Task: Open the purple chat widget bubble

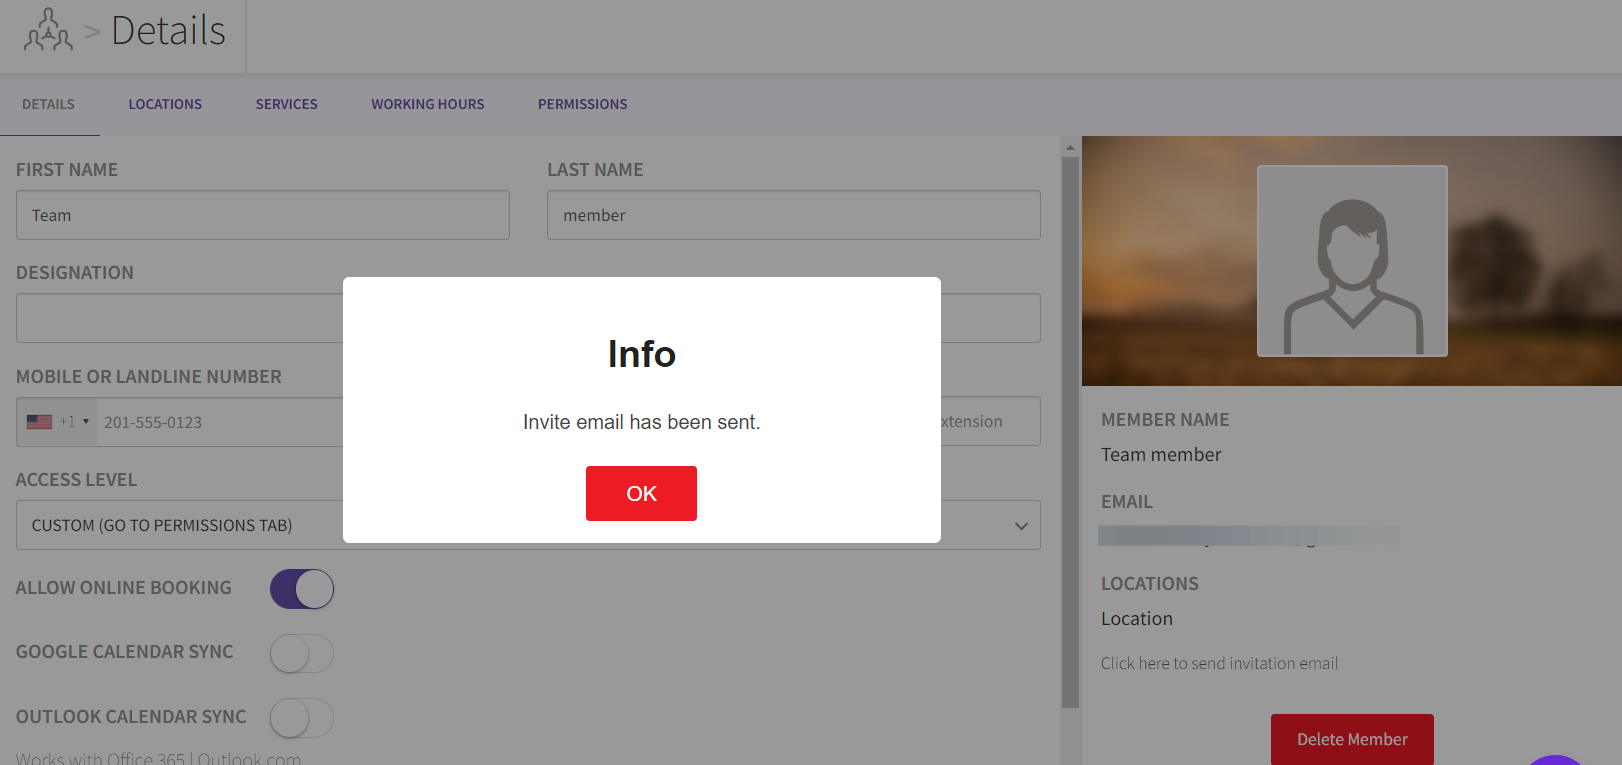Action: pos(1555,760)
